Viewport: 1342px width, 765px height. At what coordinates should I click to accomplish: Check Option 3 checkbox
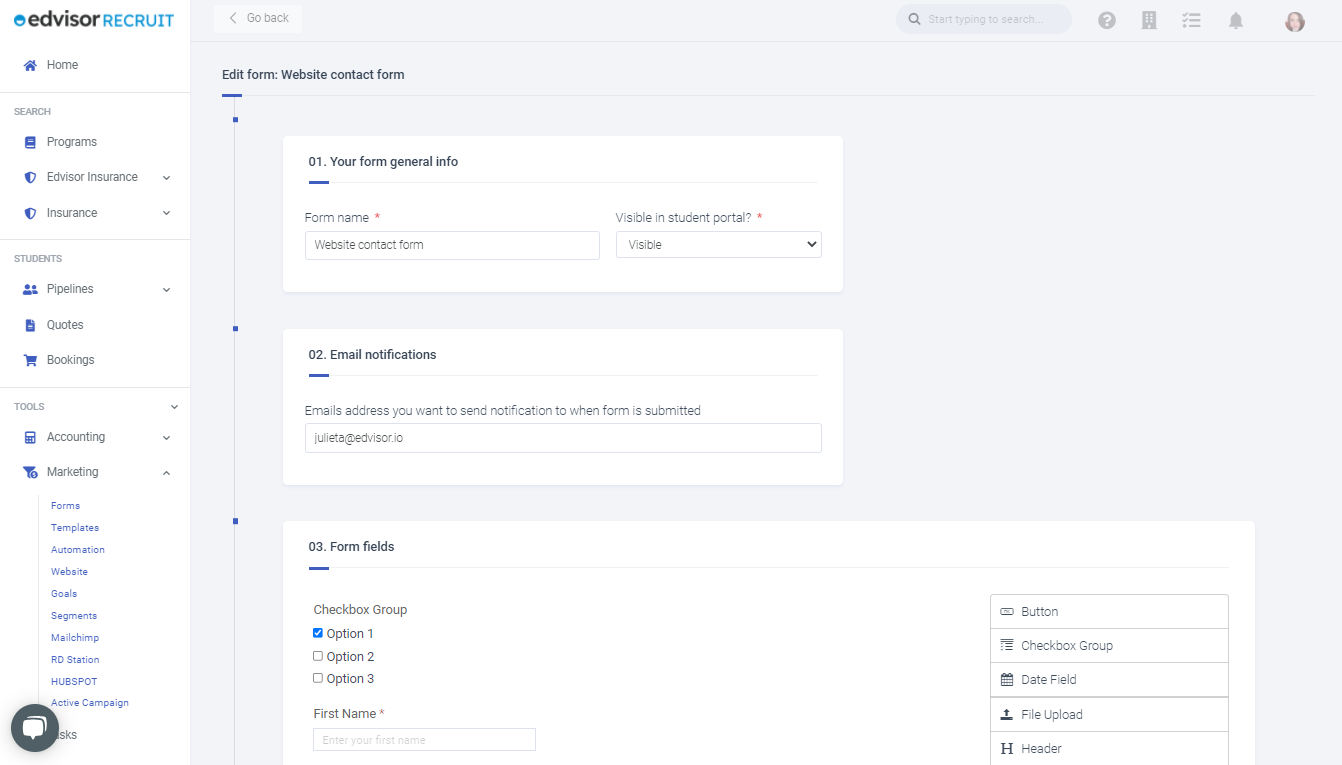click(x=318, y=678)
